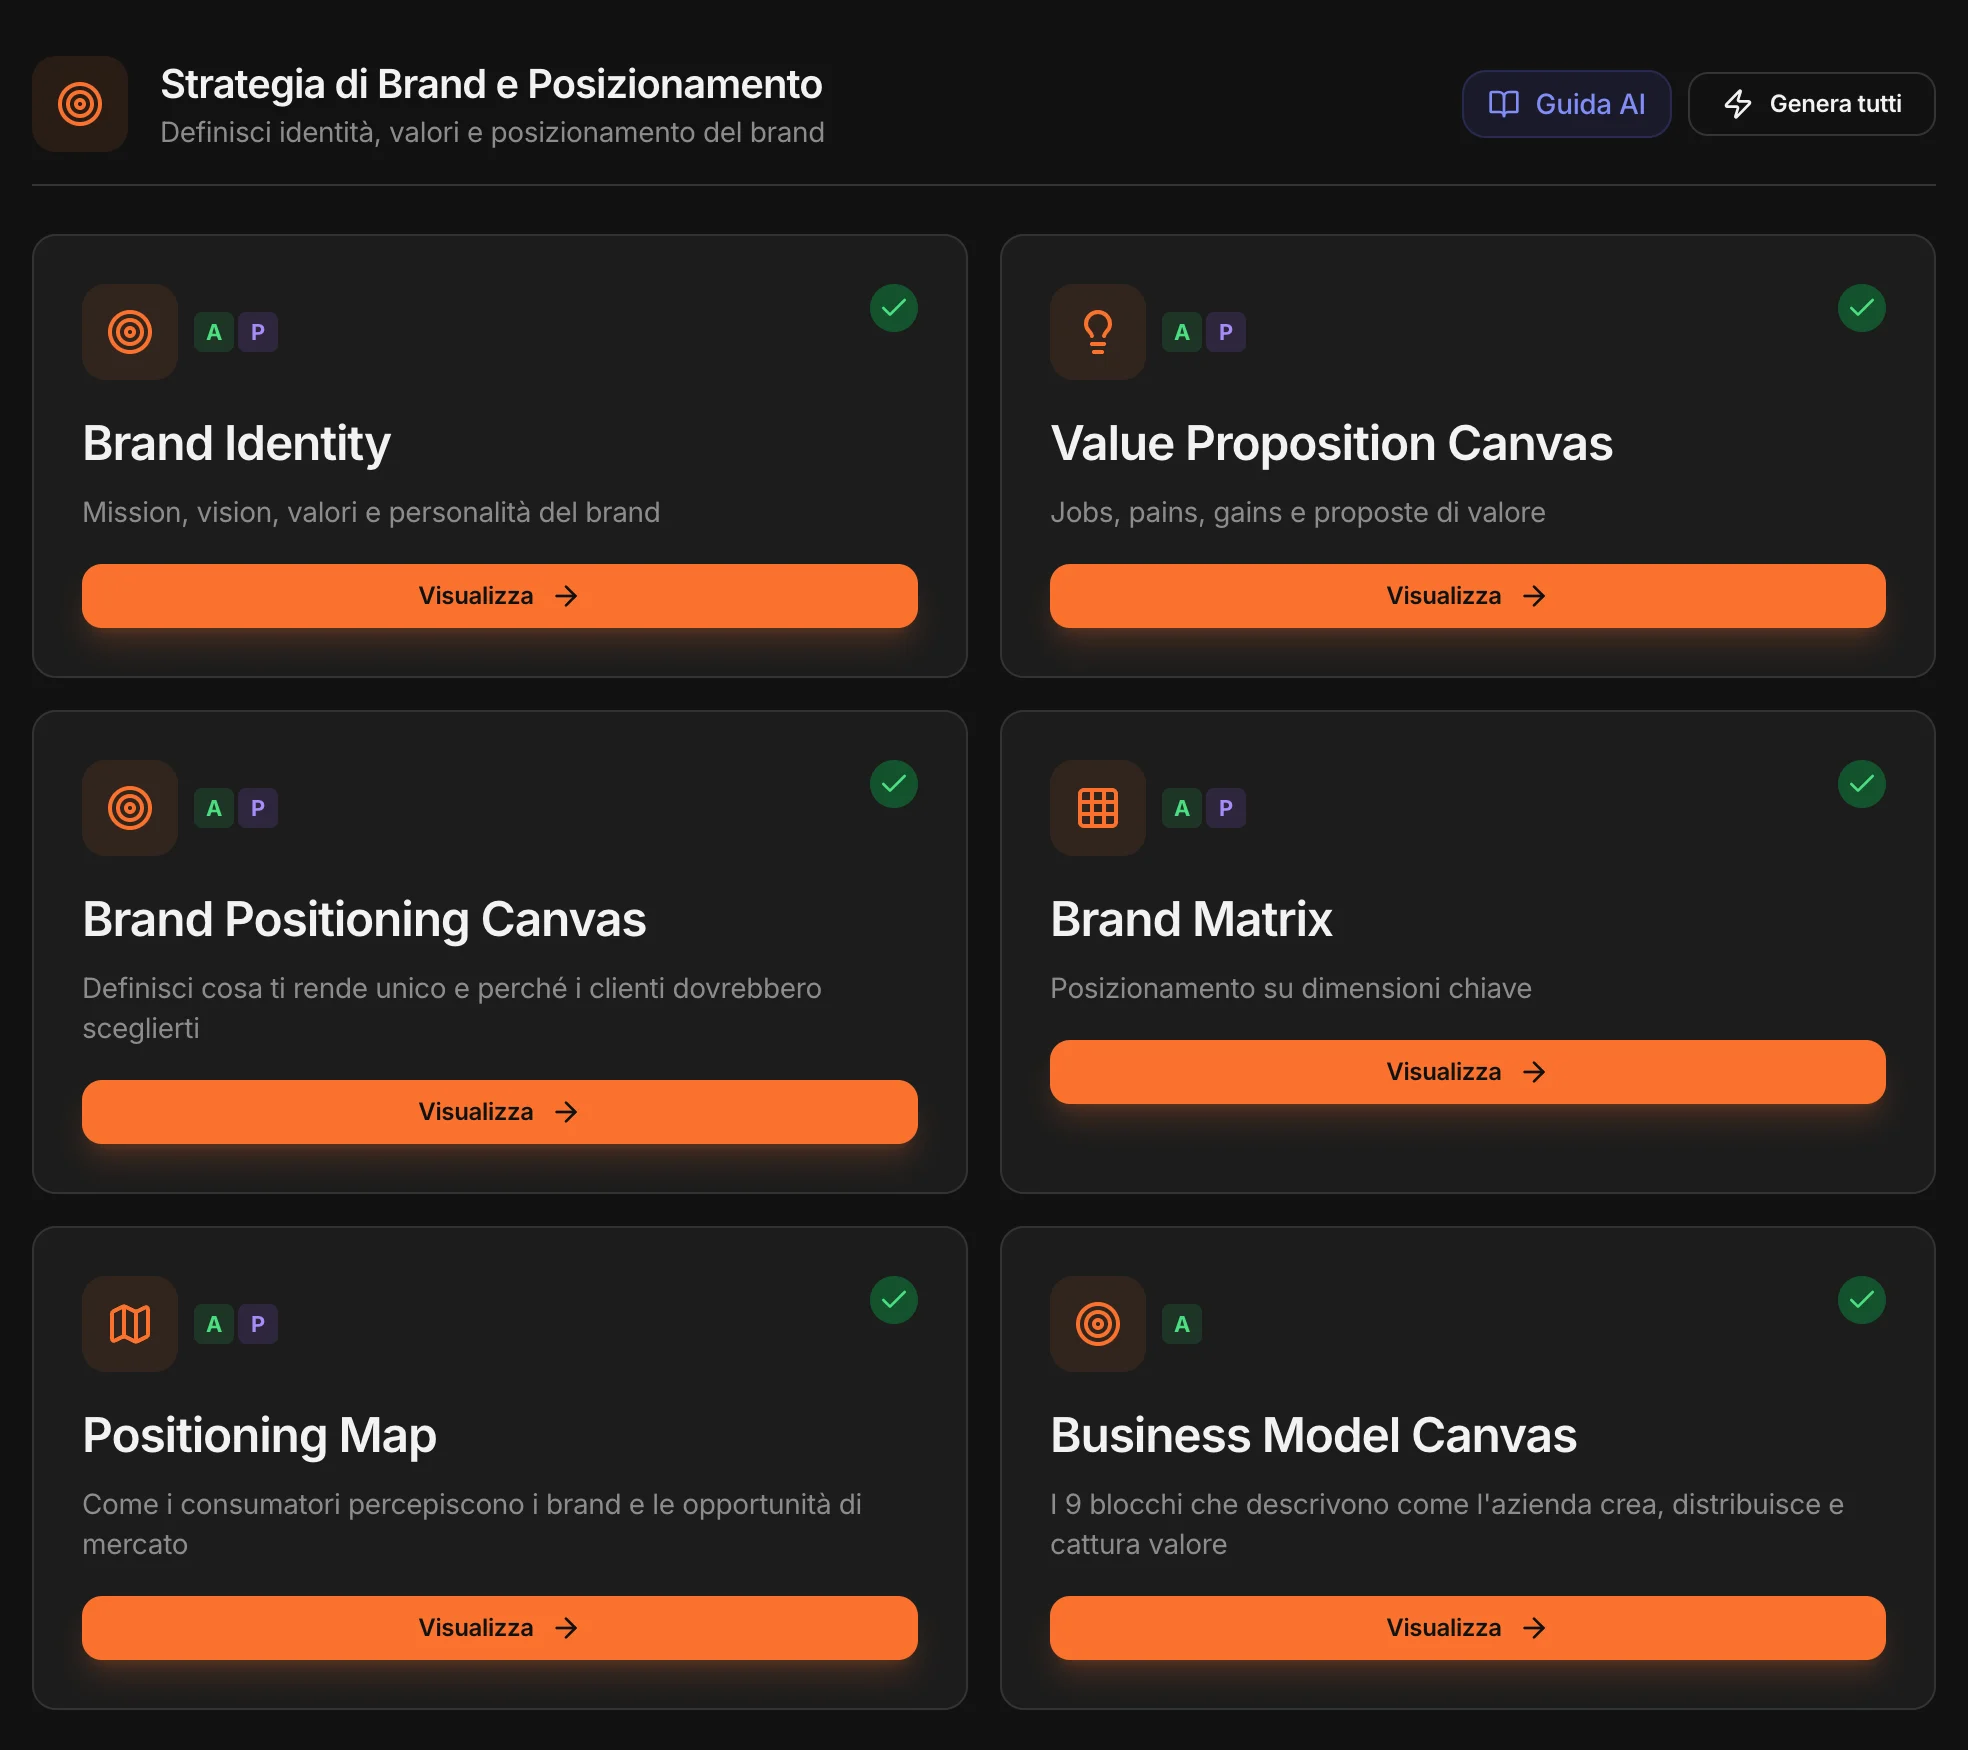This screenshot has width=1968, height=1750.
Task: Click the Brand Identity target icon
Action: coord(130,332)
